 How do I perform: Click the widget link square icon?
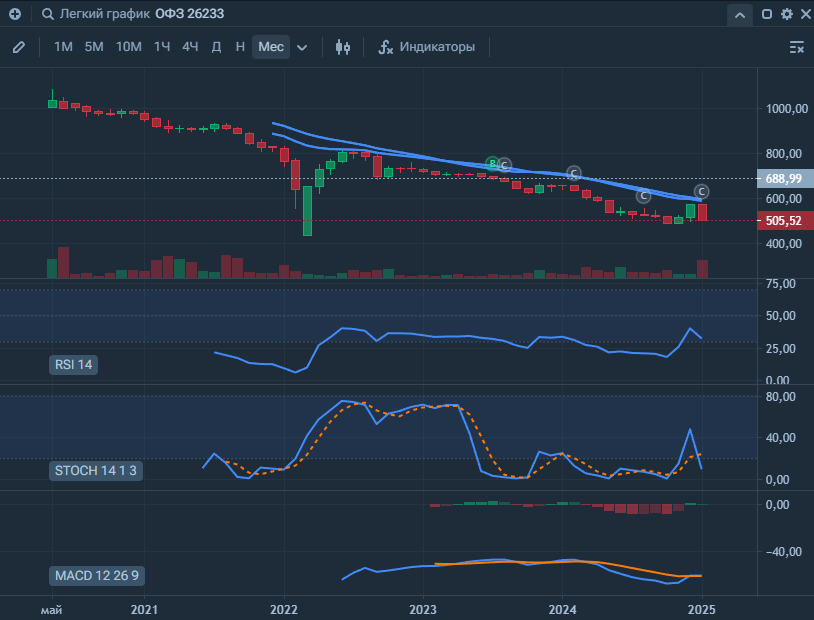click(x=767, y=15)
